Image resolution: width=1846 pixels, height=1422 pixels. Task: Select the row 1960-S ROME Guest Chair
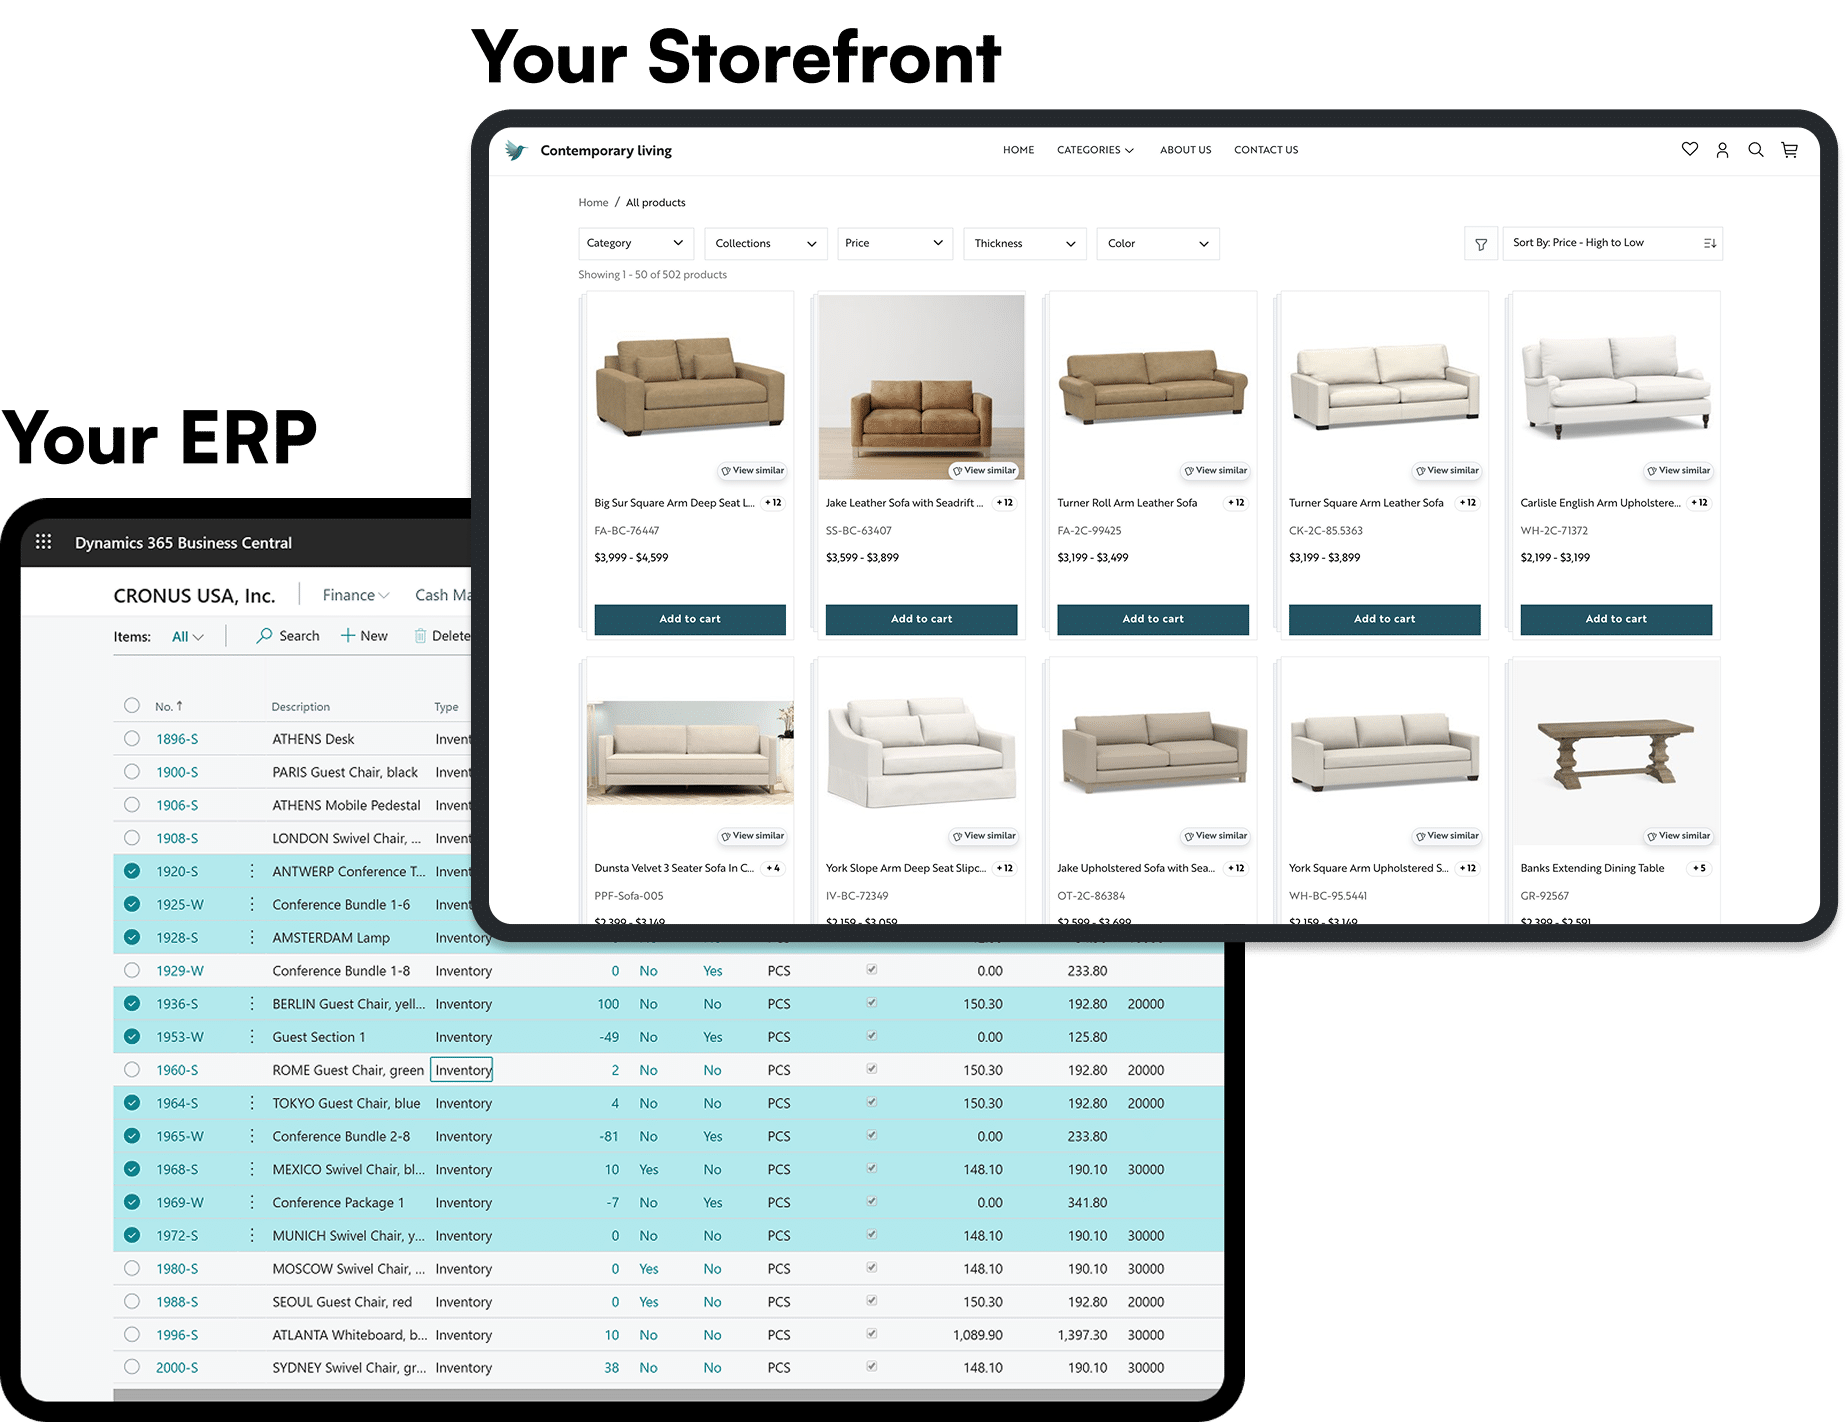[x=132, y=1069]
